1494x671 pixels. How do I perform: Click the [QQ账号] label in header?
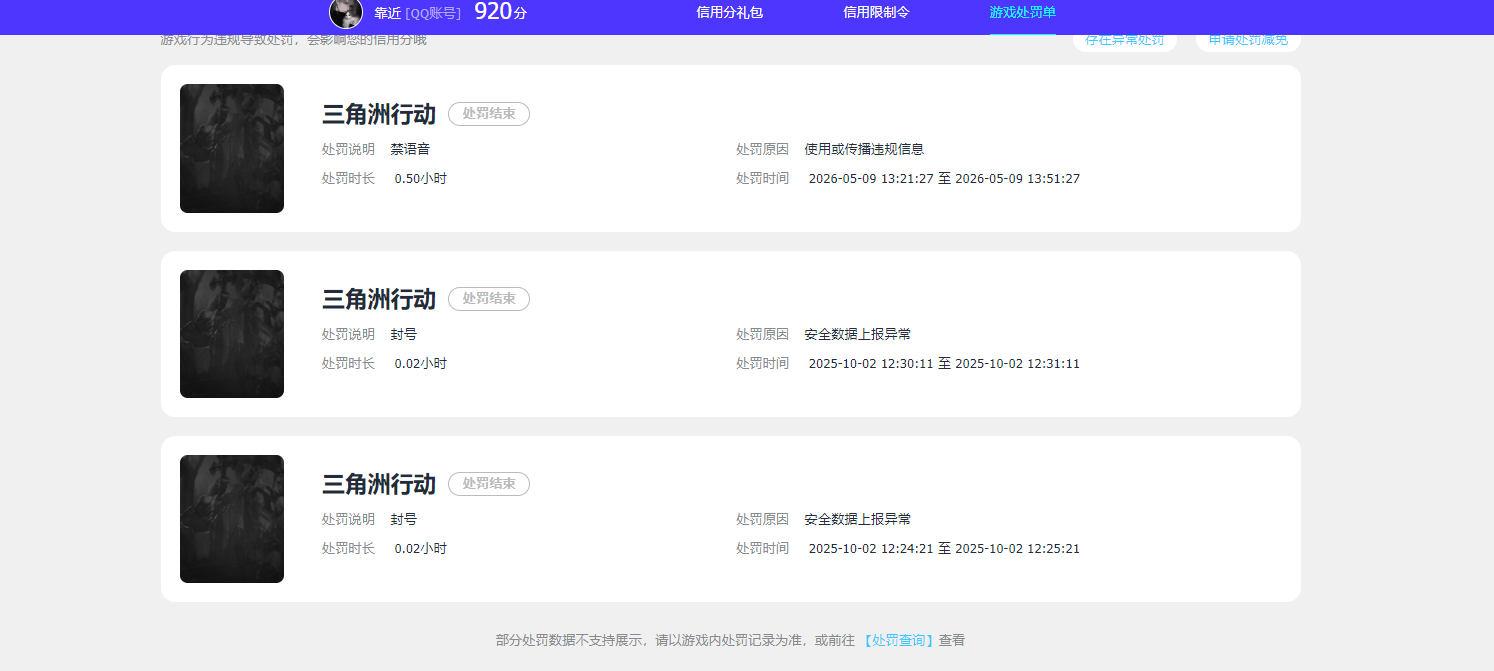point(433,13)
